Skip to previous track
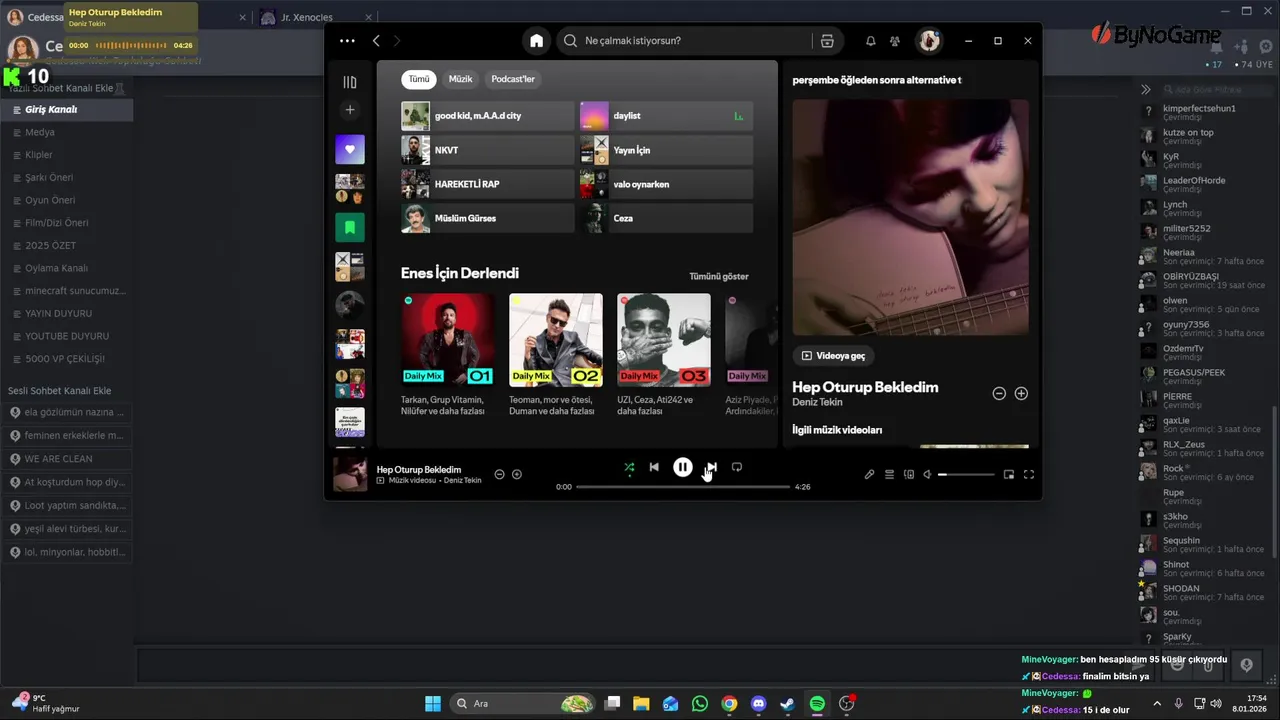This screenshot has height=720, width=1280. (x=654, y=467)
